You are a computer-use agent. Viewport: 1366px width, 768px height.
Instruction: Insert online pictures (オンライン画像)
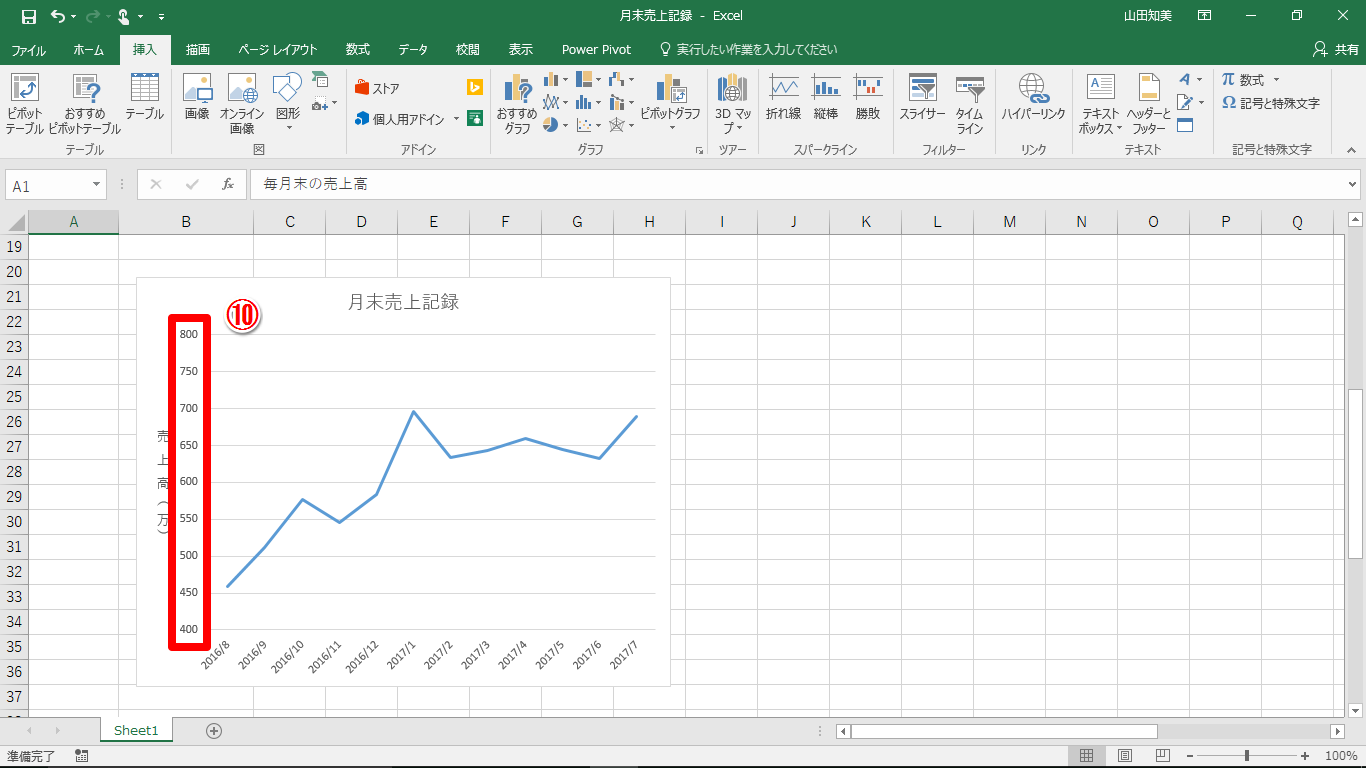[242, 103]
